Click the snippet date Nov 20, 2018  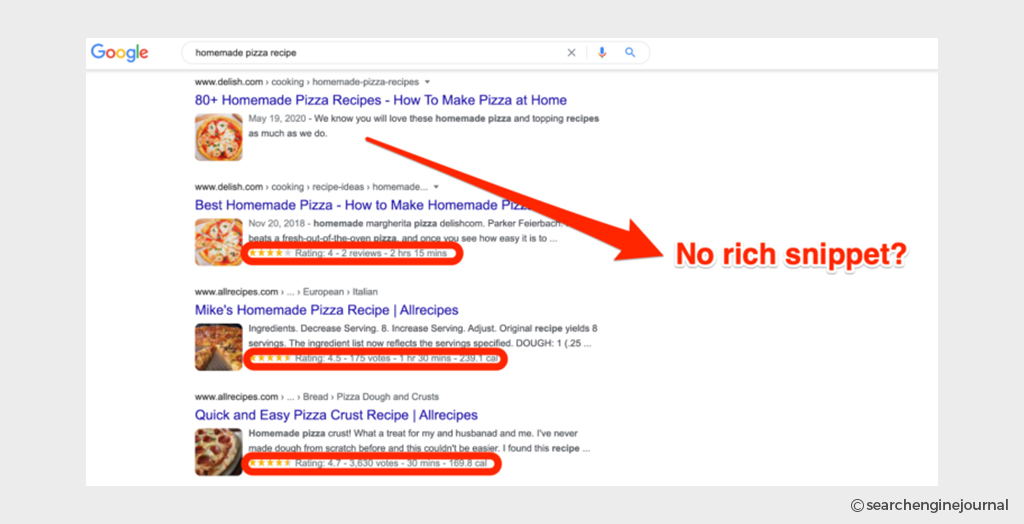click(x=278, y=223)
